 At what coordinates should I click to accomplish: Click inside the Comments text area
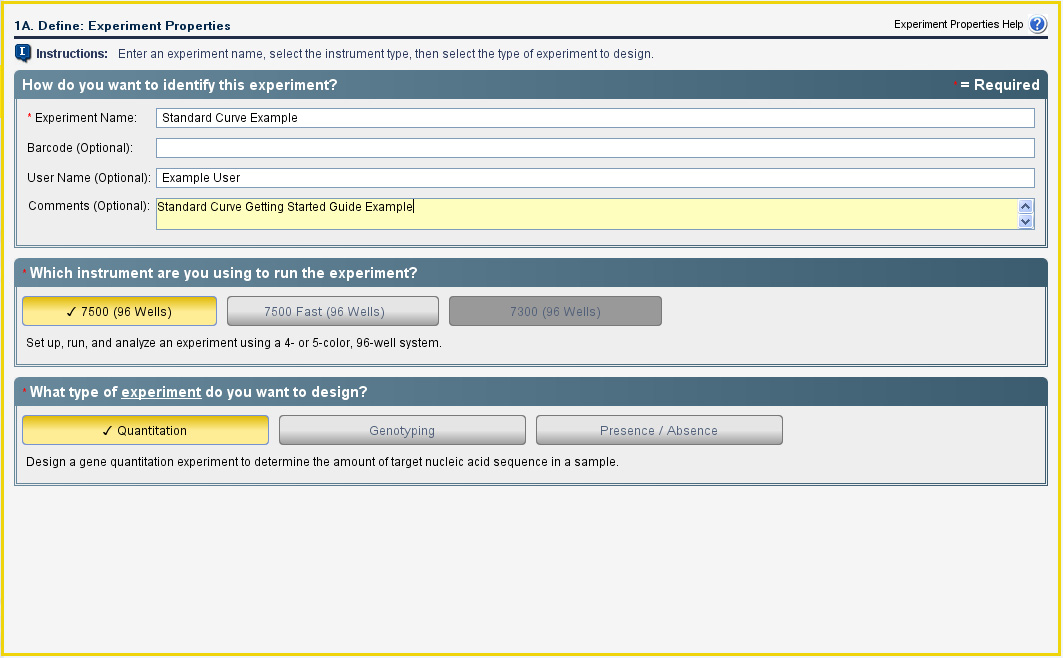[x=585, y=214]
